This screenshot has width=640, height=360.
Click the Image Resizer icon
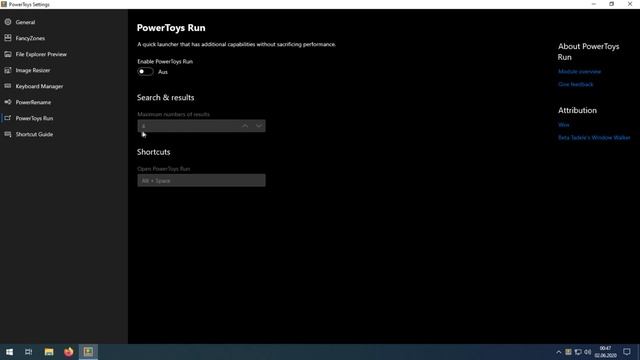[x=8, y=70]
